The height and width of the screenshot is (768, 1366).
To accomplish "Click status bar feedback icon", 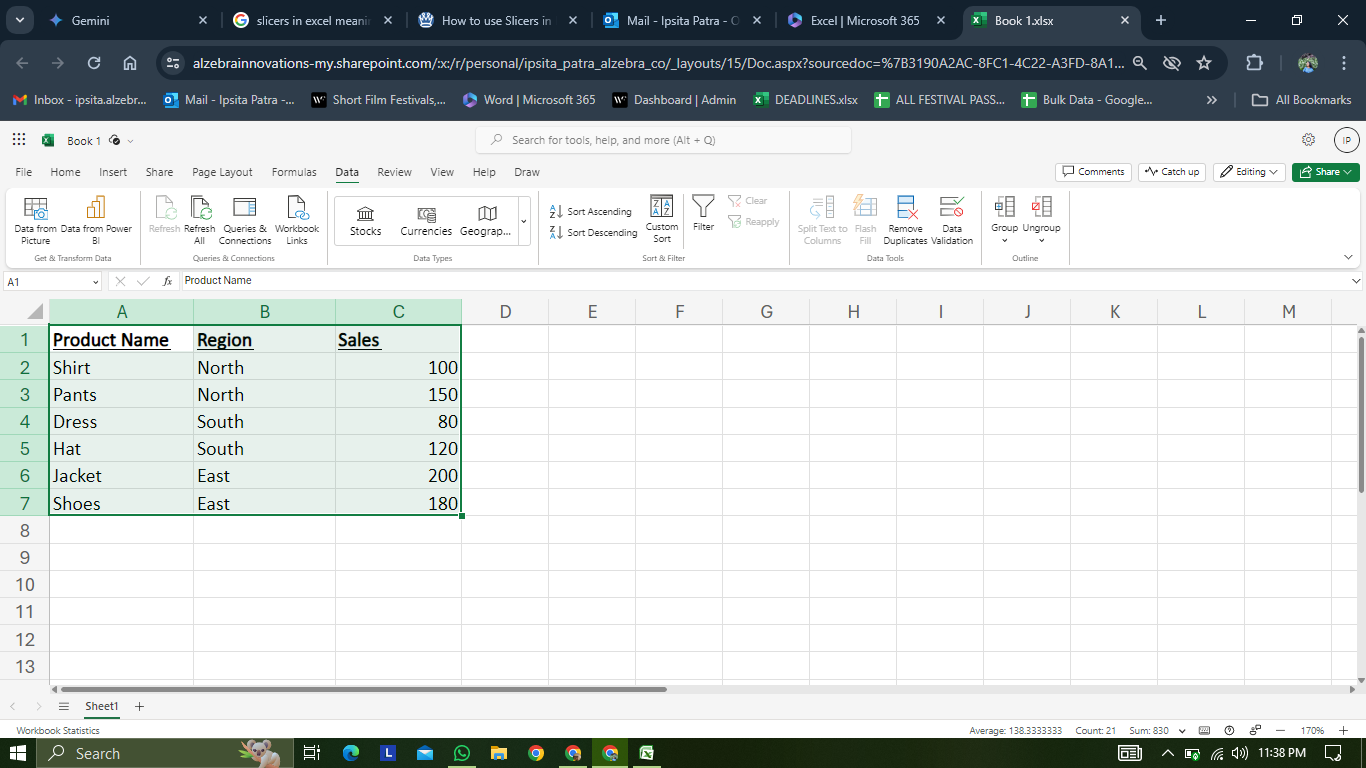I will point(1255,730).
